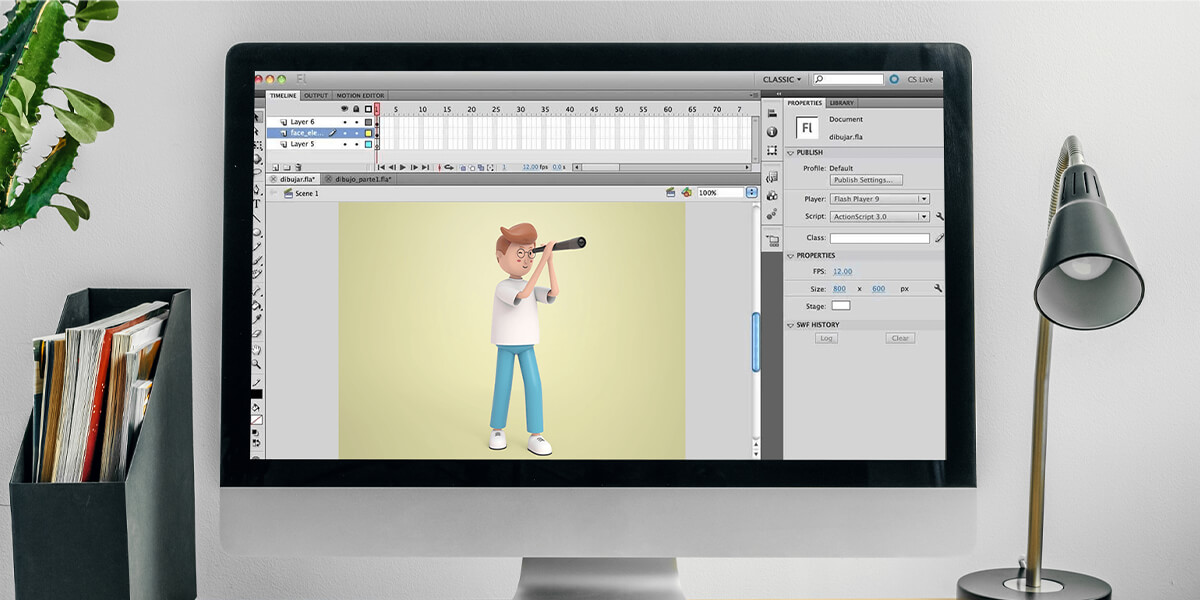1200x600 pixels.
Task: Open the Info panel icon
Action: tap(771, 132)
